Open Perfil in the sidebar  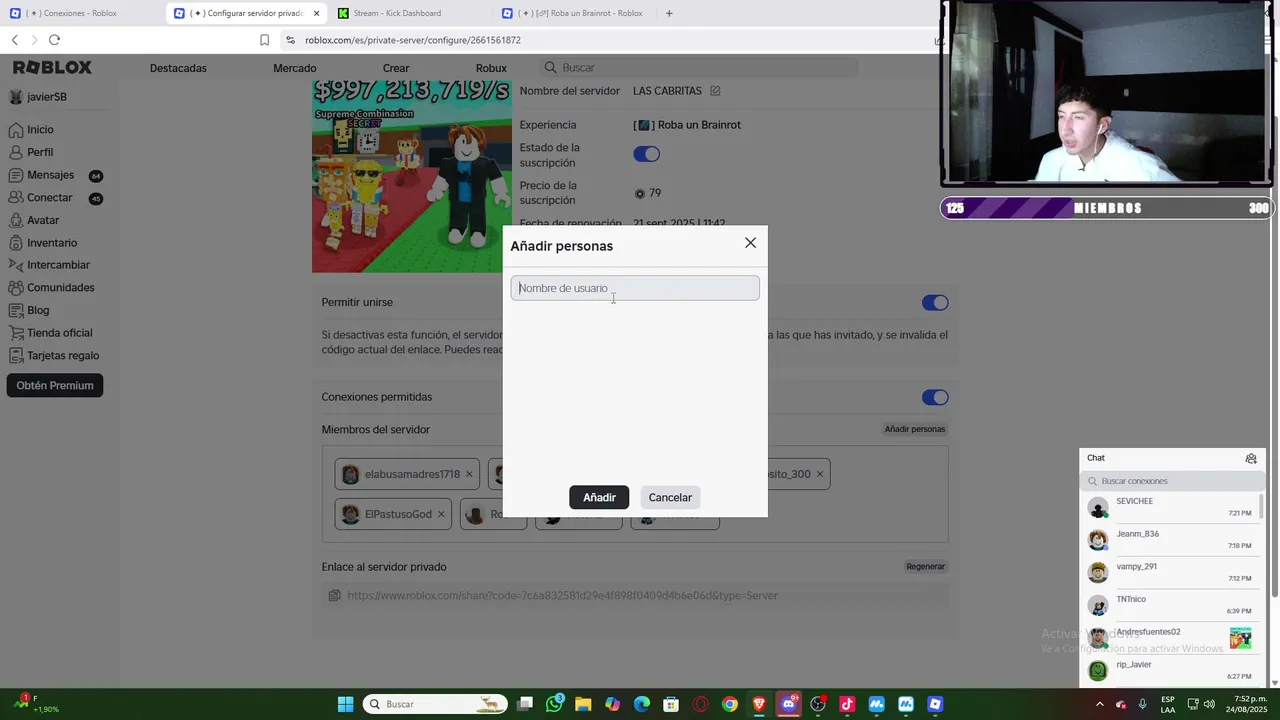pos(40,152)
